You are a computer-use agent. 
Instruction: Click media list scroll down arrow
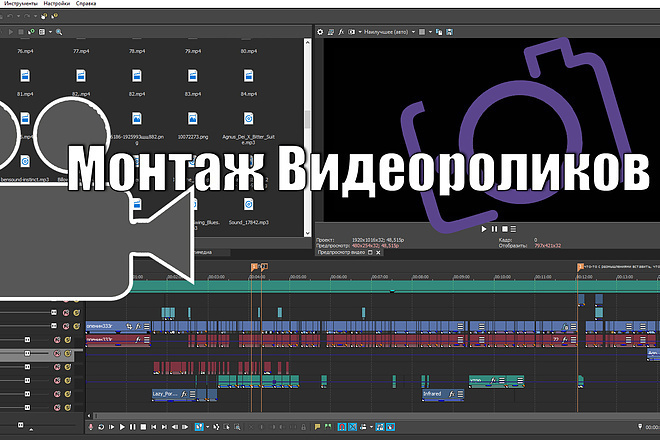[308, 233]
